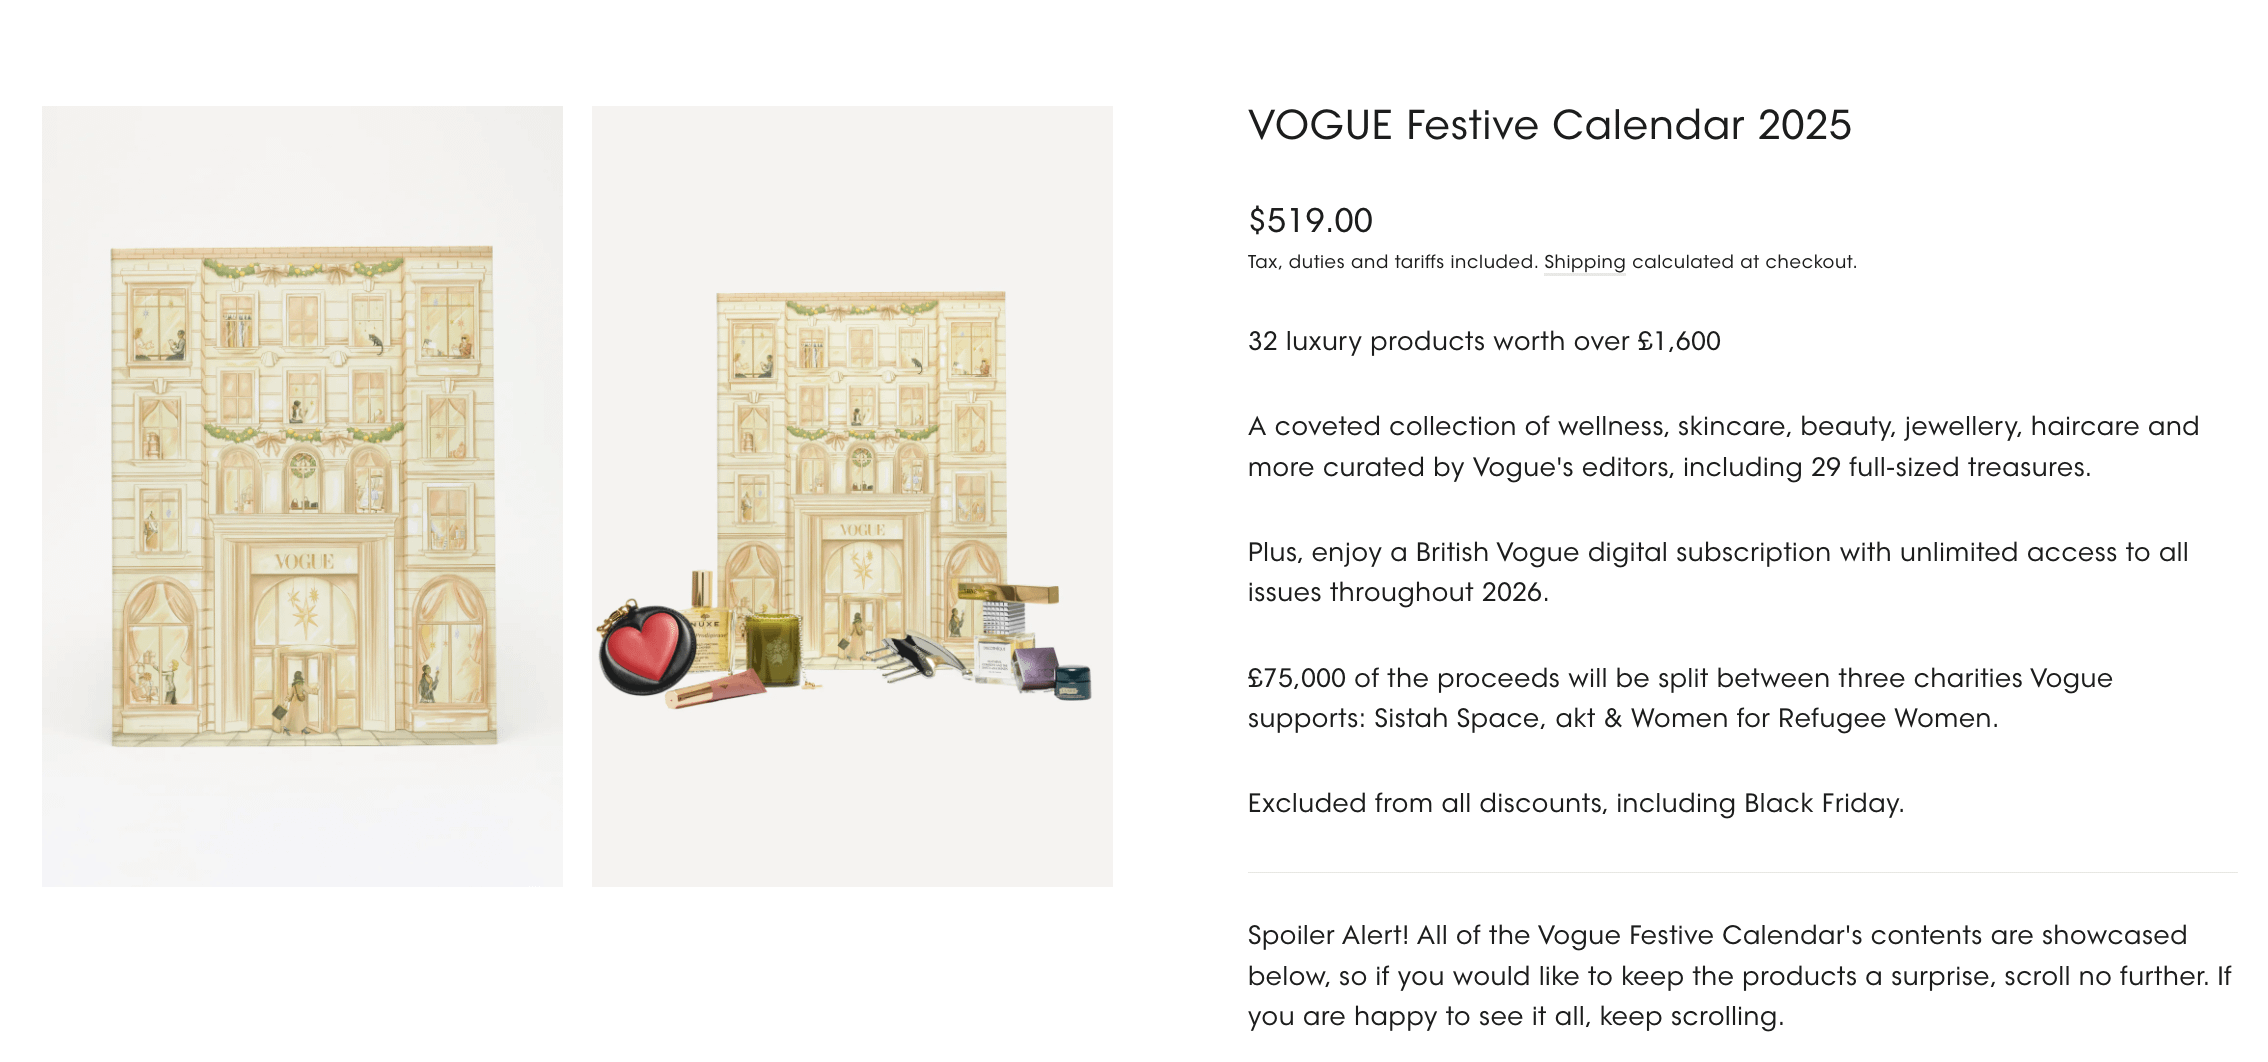Click the red heart keyring in photo
Image resolution: width=2268 pixels, height=1062 pixels.
tap(645, 648)
